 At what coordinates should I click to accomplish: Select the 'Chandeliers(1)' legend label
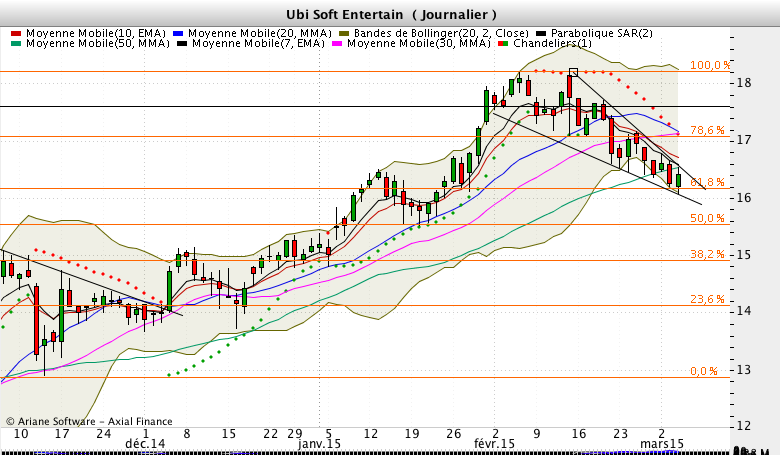coord(553,43)
